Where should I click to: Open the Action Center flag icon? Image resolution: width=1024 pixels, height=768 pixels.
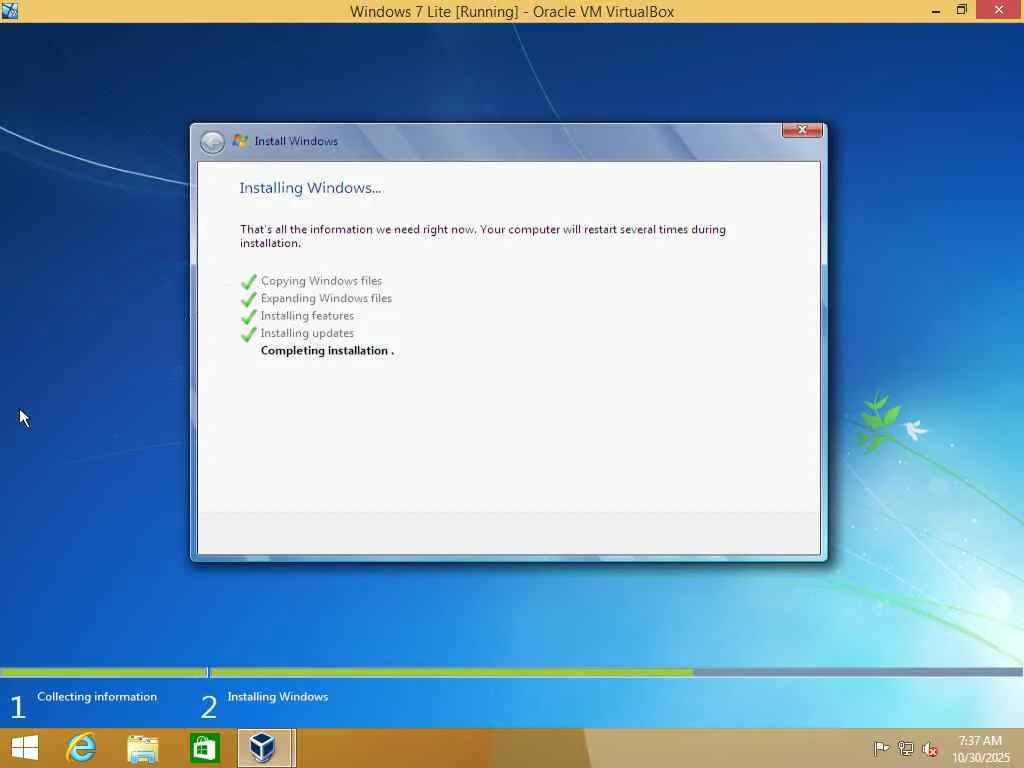pyautogui.click(x=881, y=748)
